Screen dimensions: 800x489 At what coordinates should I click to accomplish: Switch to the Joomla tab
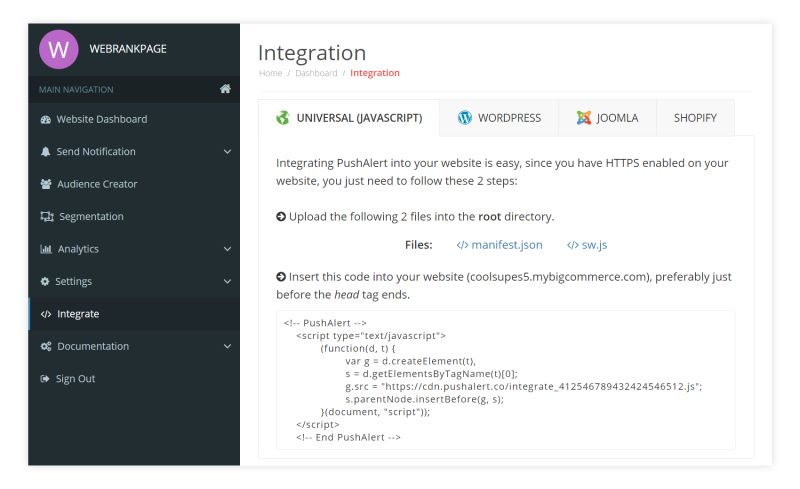tap(607, 118)
